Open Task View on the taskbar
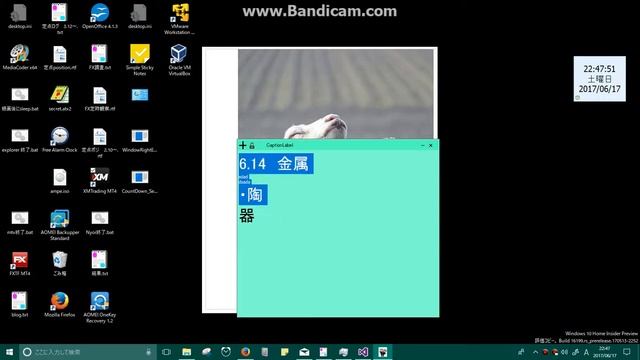This screenshot has height=360, width=640. point(166,352)
